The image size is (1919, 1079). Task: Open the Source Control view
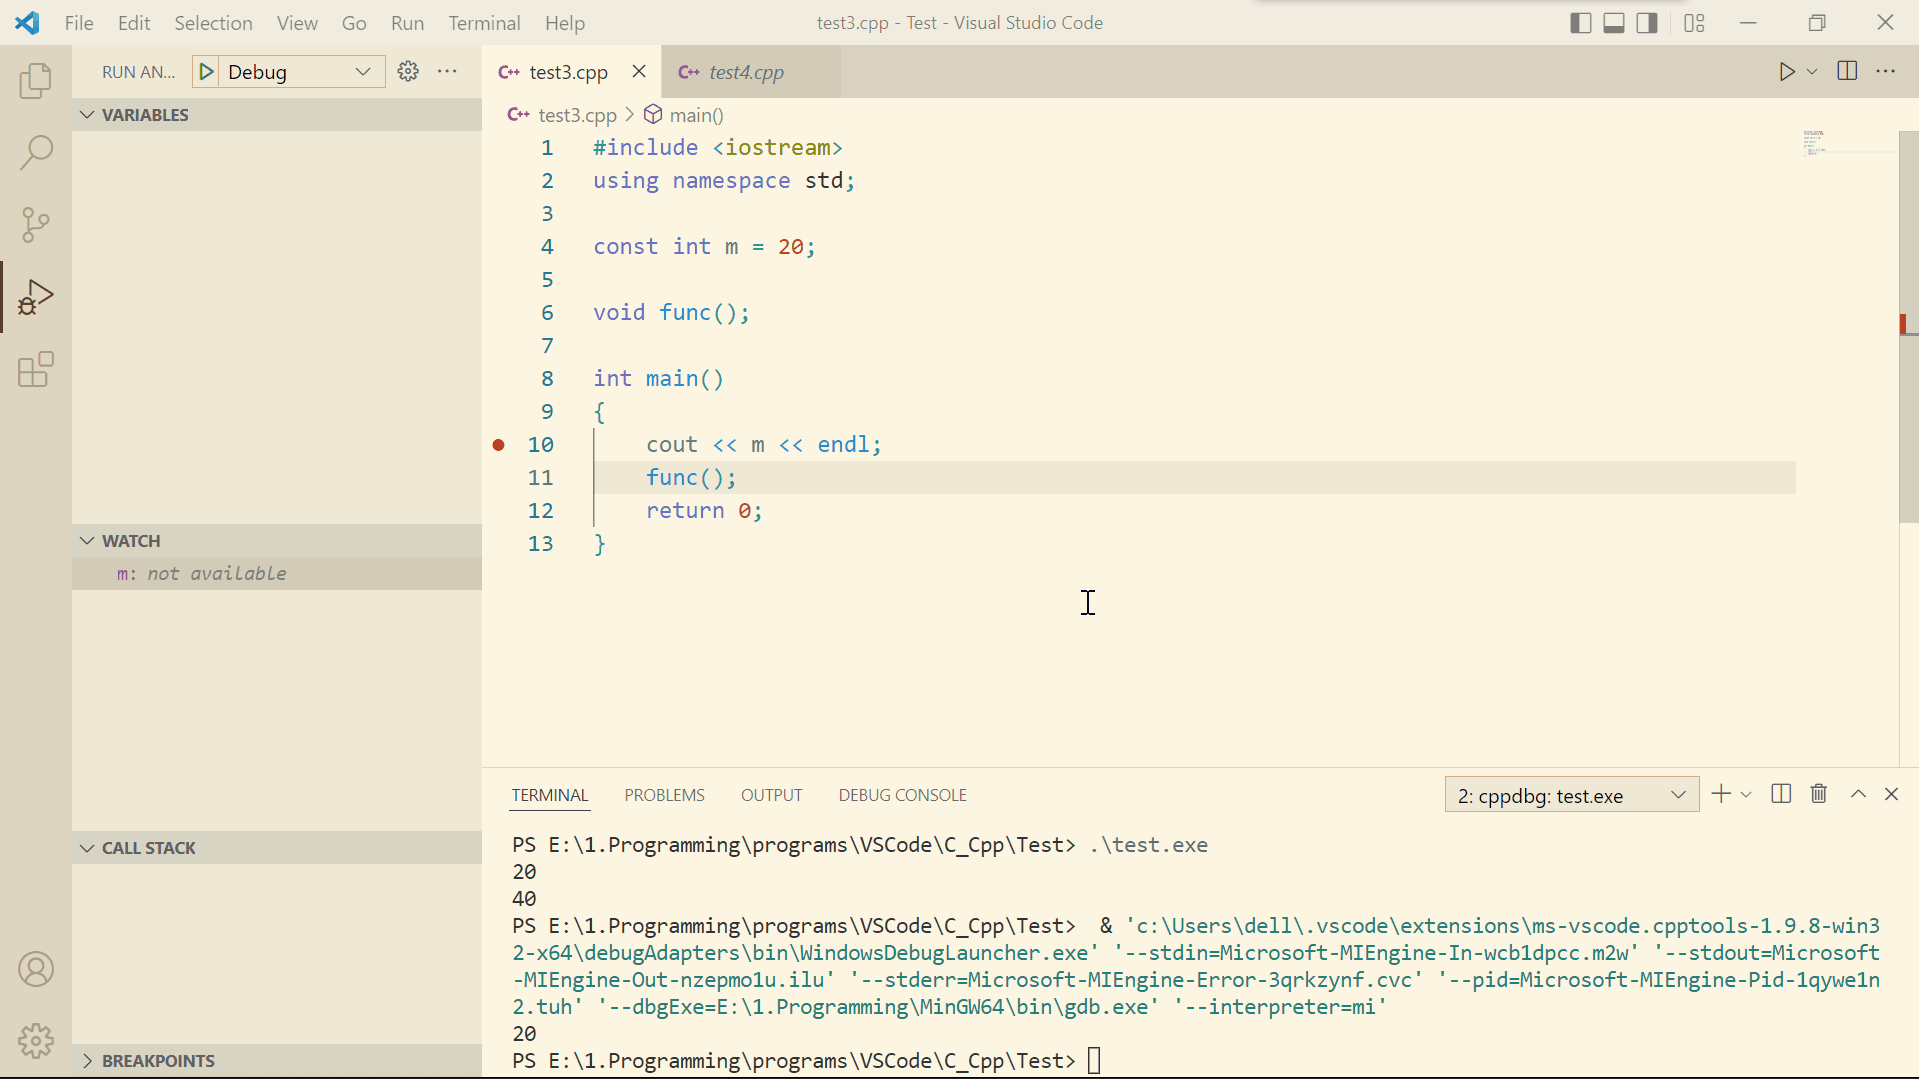(x=36, y=225)
